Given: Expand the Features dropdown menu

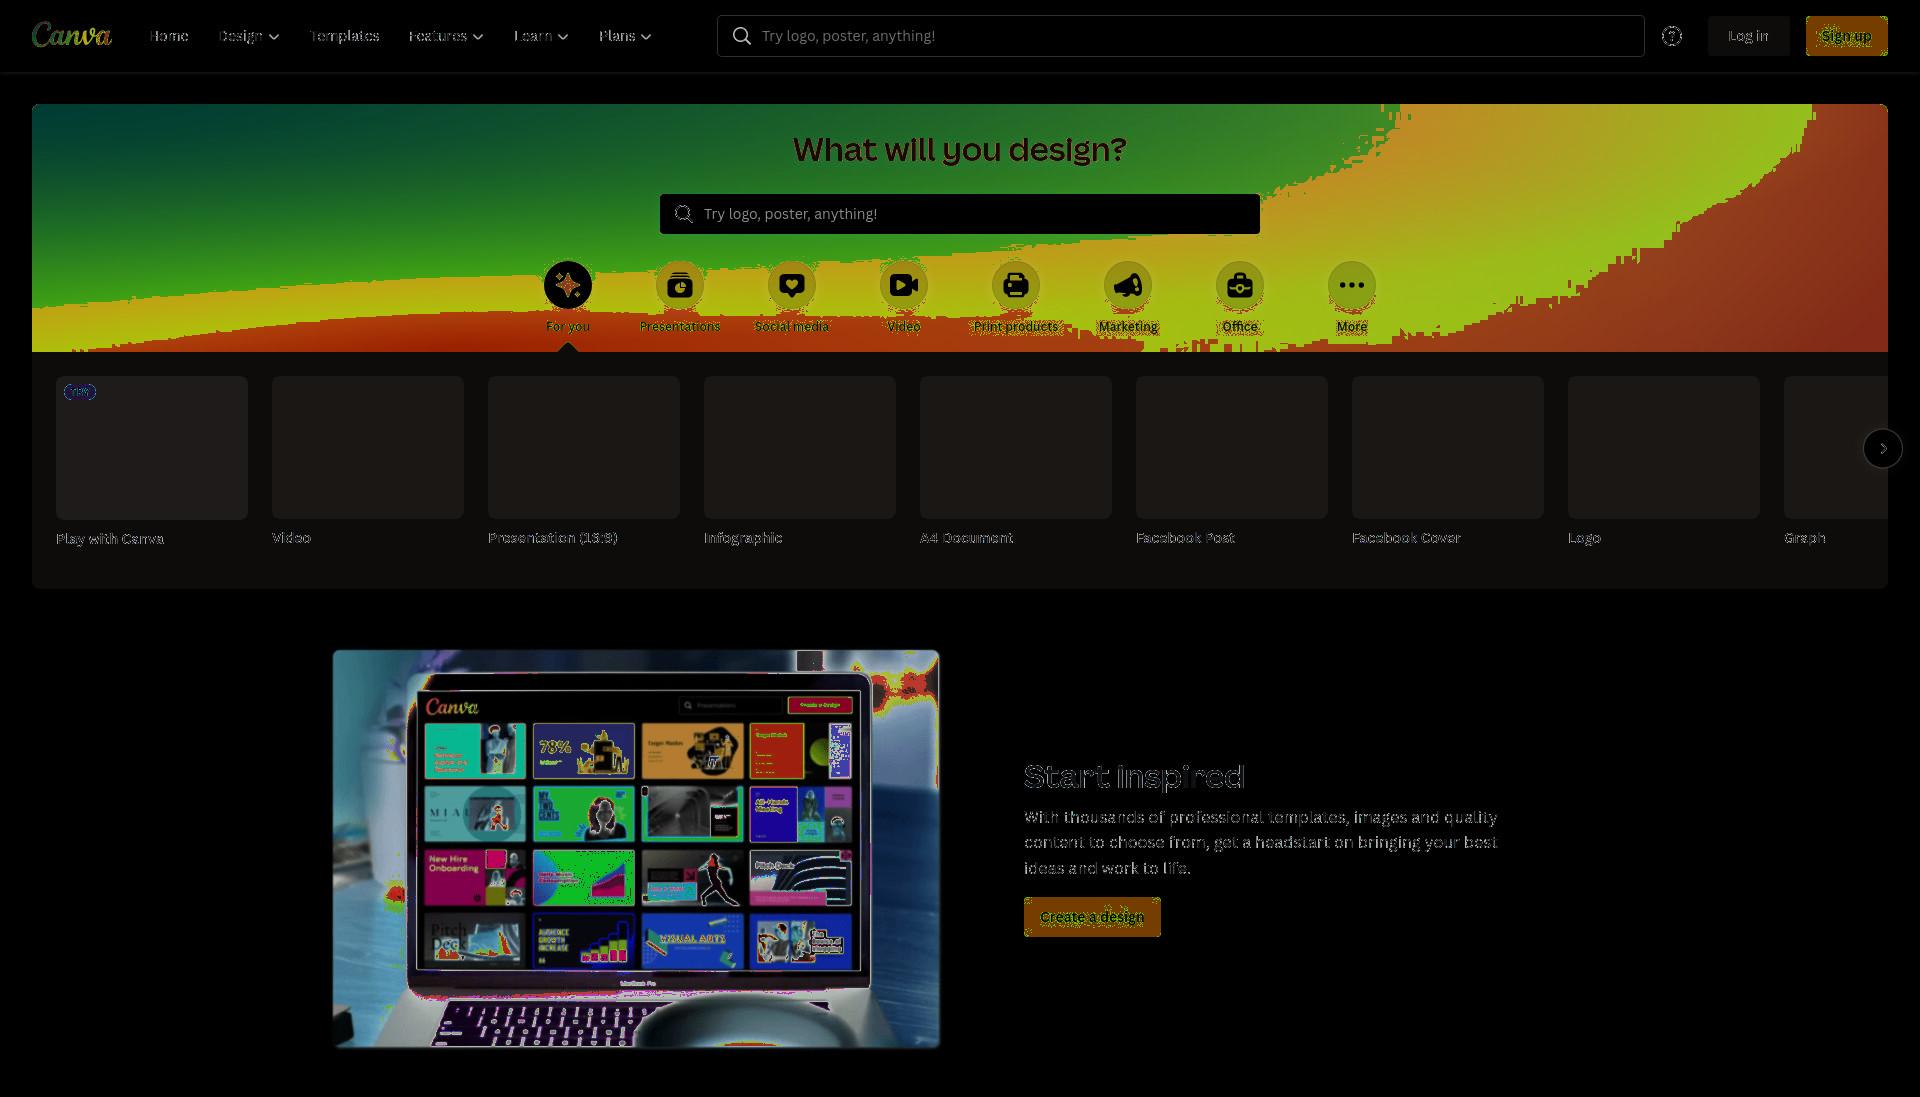Looking at the screenshot, I should [446, 36].
